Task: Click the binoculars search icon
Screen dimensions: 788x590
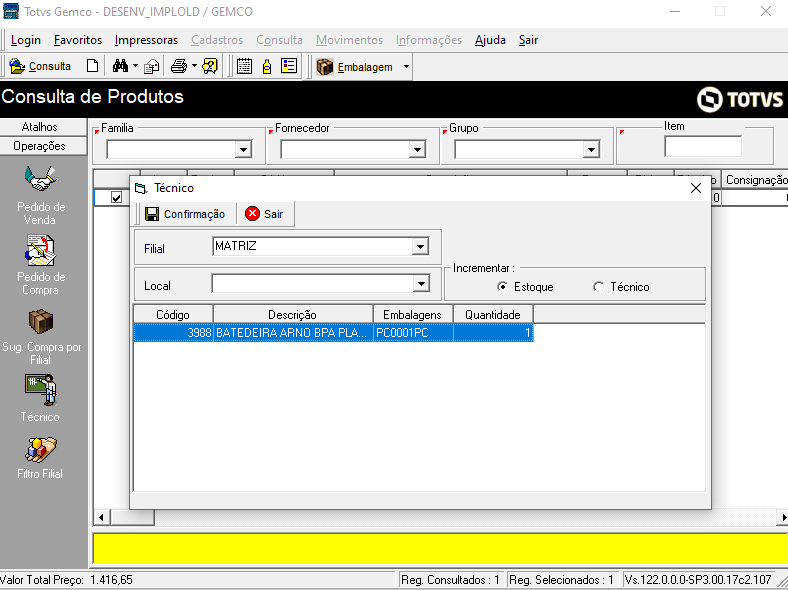Action: pyautogui.click(x=120, y=66)
